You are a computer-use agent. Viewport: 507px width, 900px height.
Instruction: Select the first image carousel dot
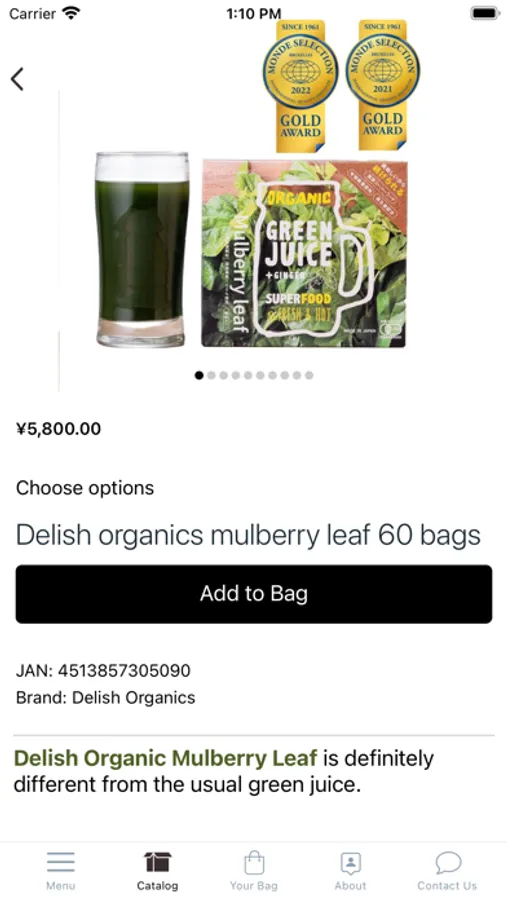pos(199,375)
